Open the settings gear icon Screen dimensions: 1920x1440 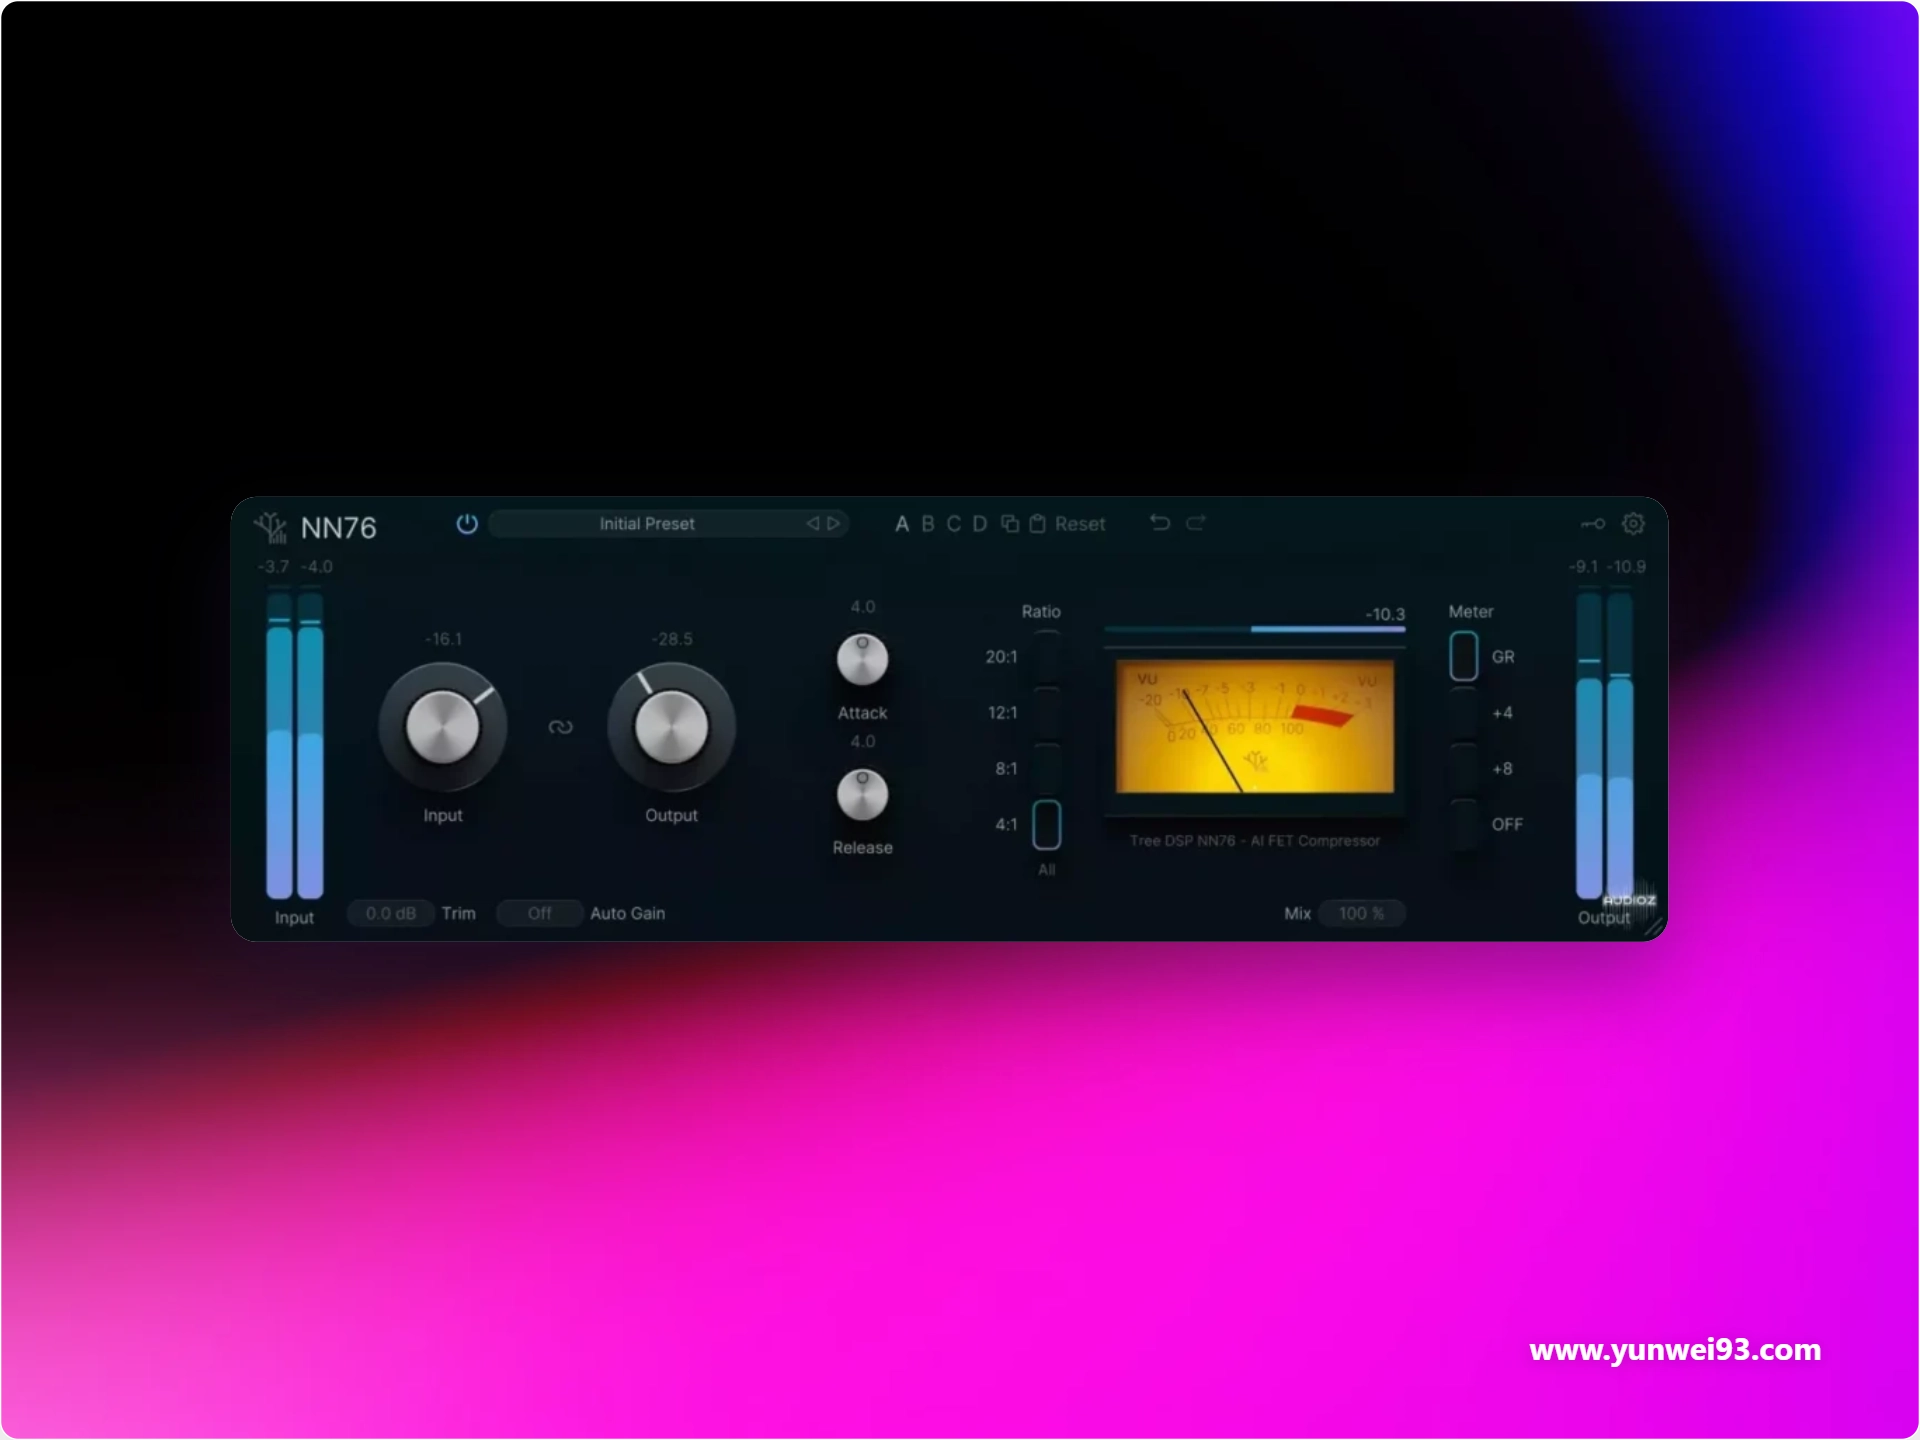(1633, 524)
